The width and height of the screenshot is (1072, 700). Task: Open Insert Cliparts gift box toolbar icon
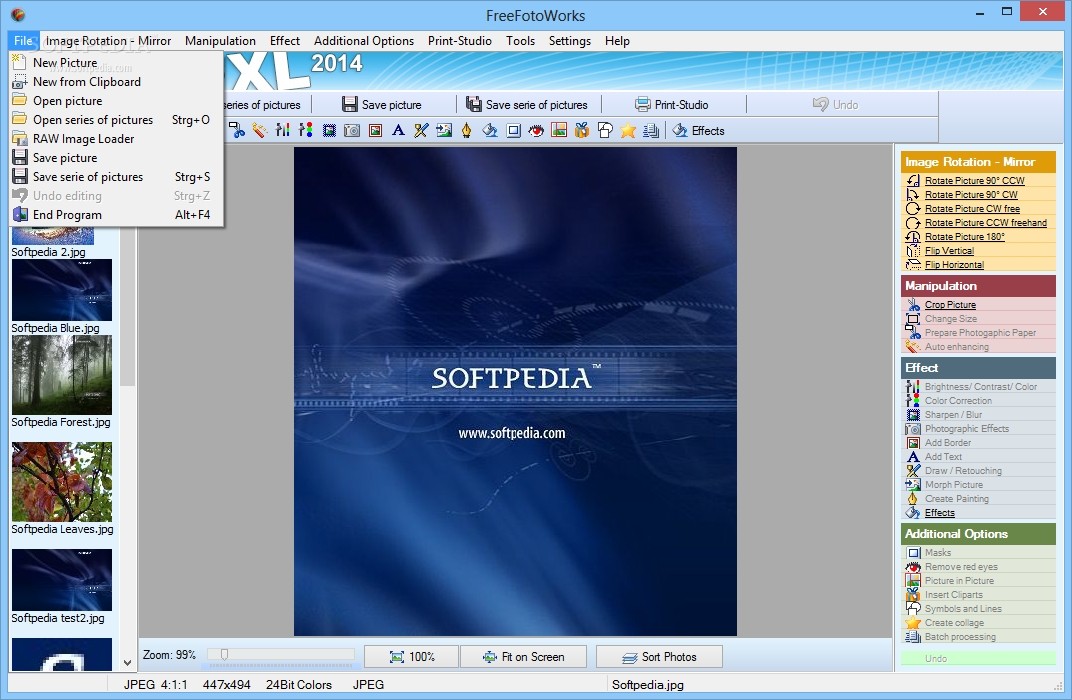coord(582,130)
